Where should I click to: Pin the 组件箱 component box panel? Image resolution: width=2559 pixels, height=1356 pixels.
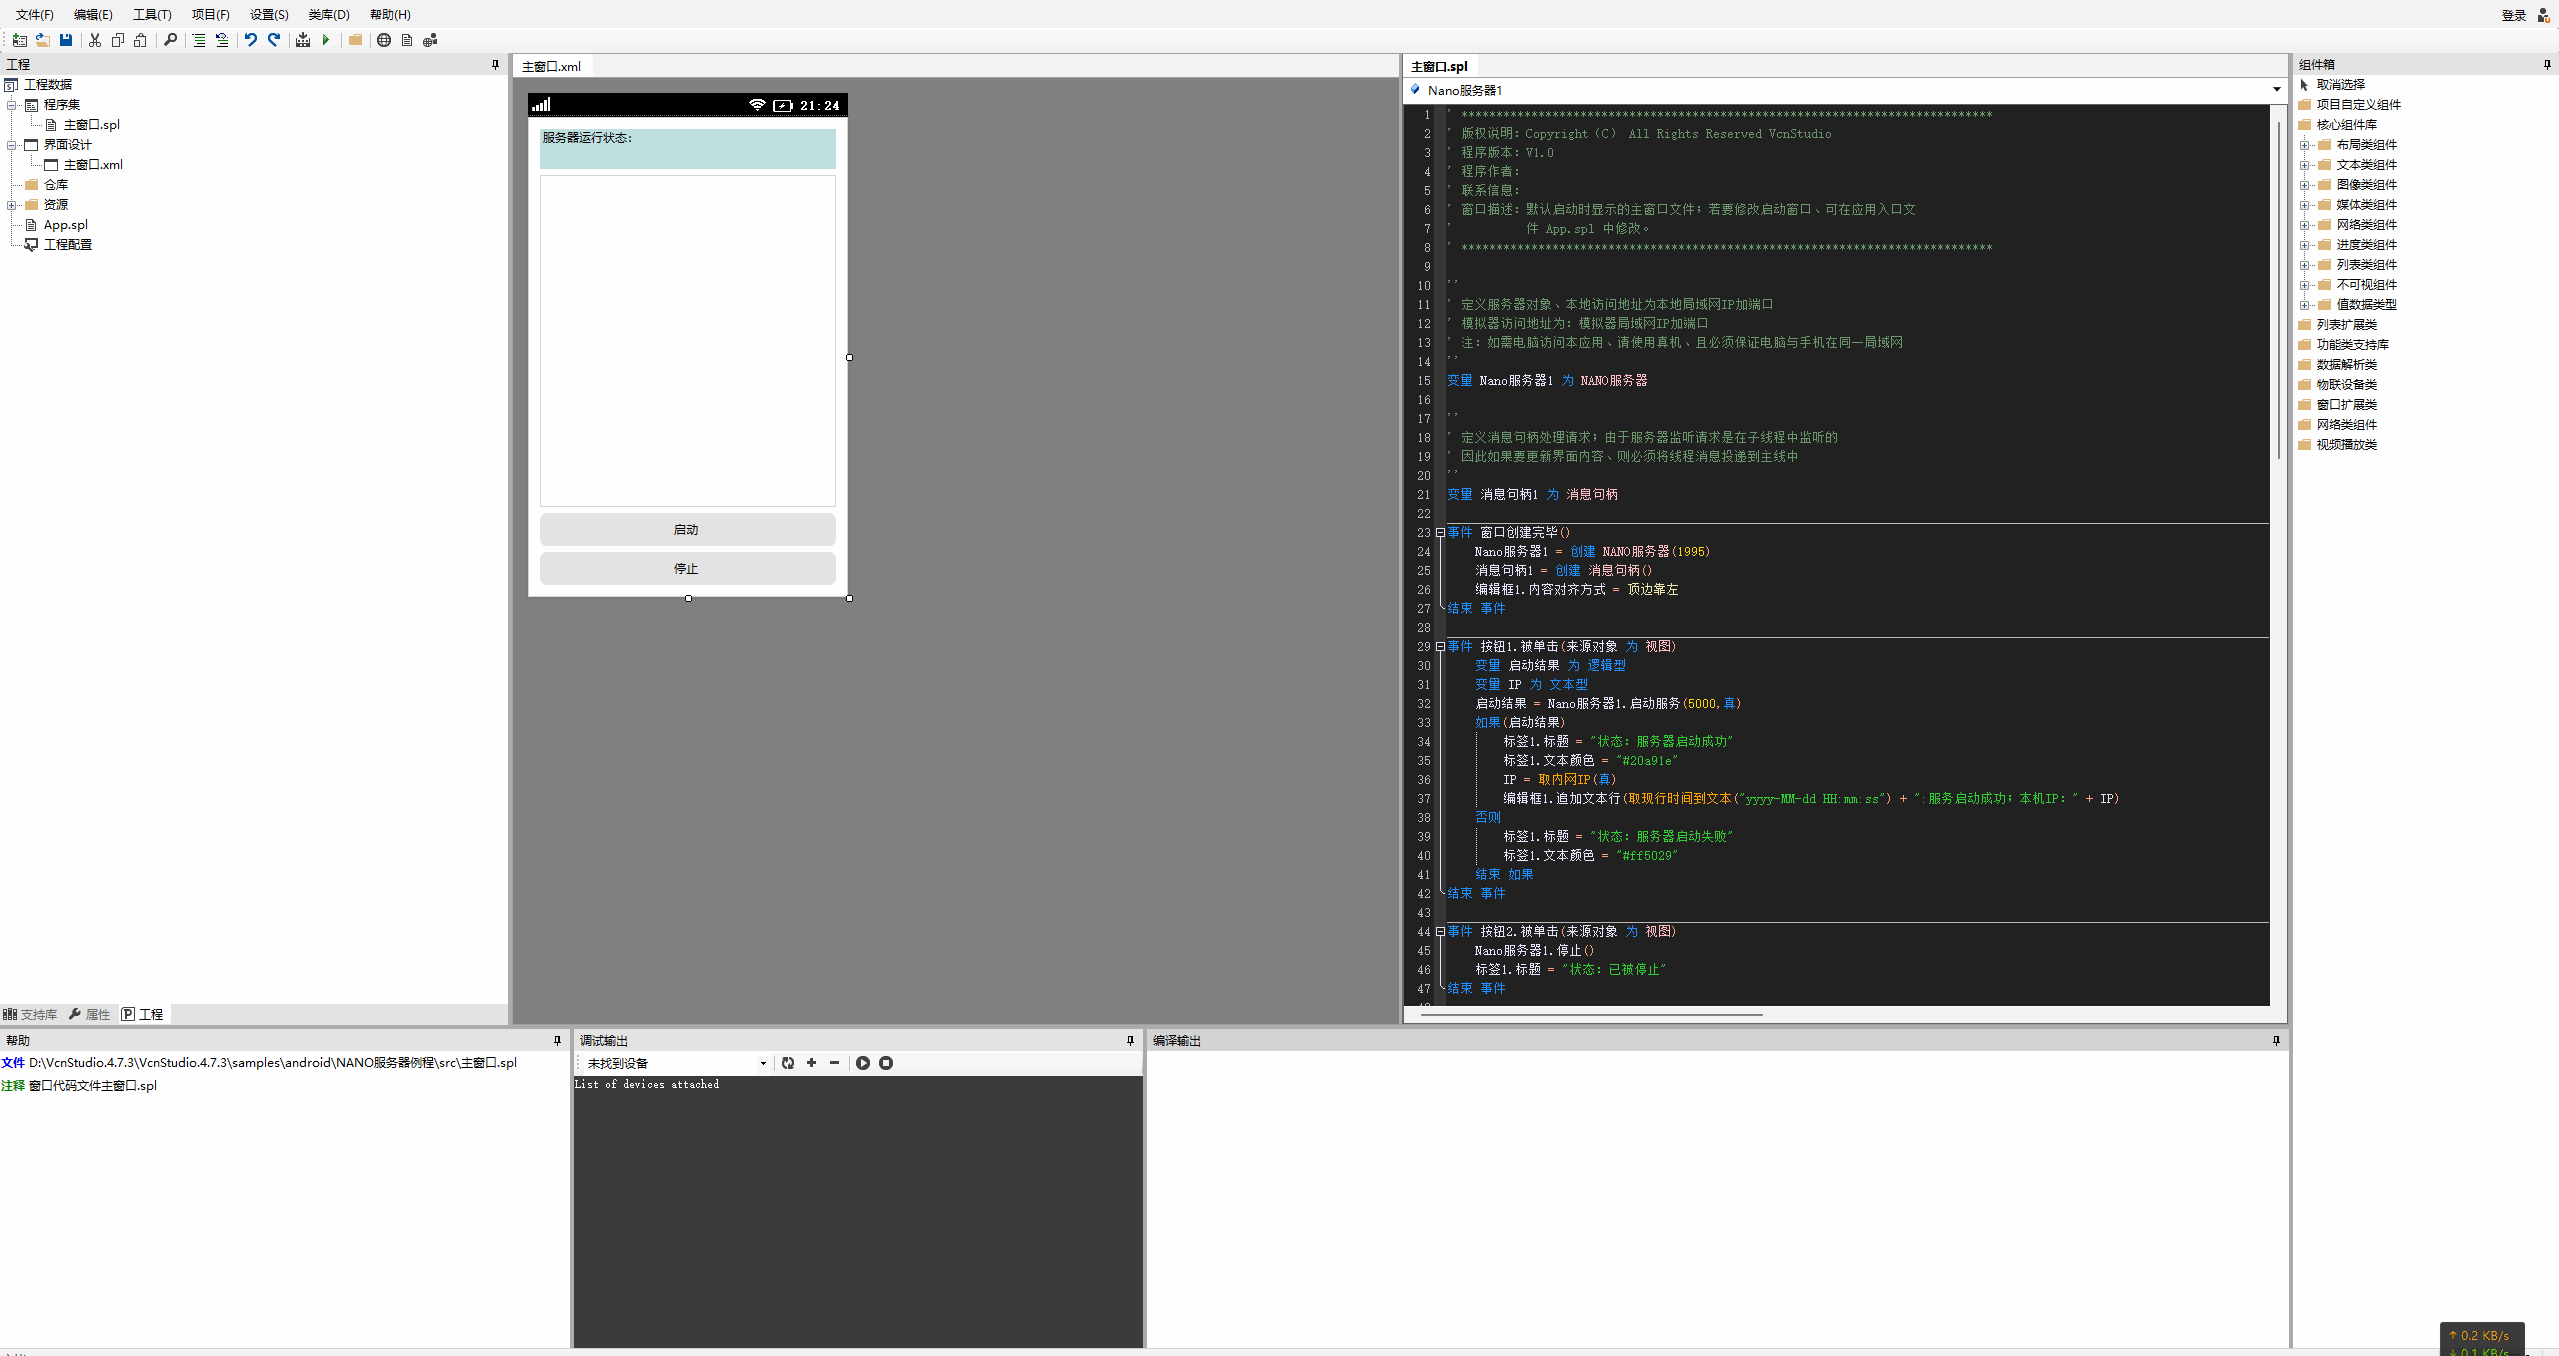2547,65
